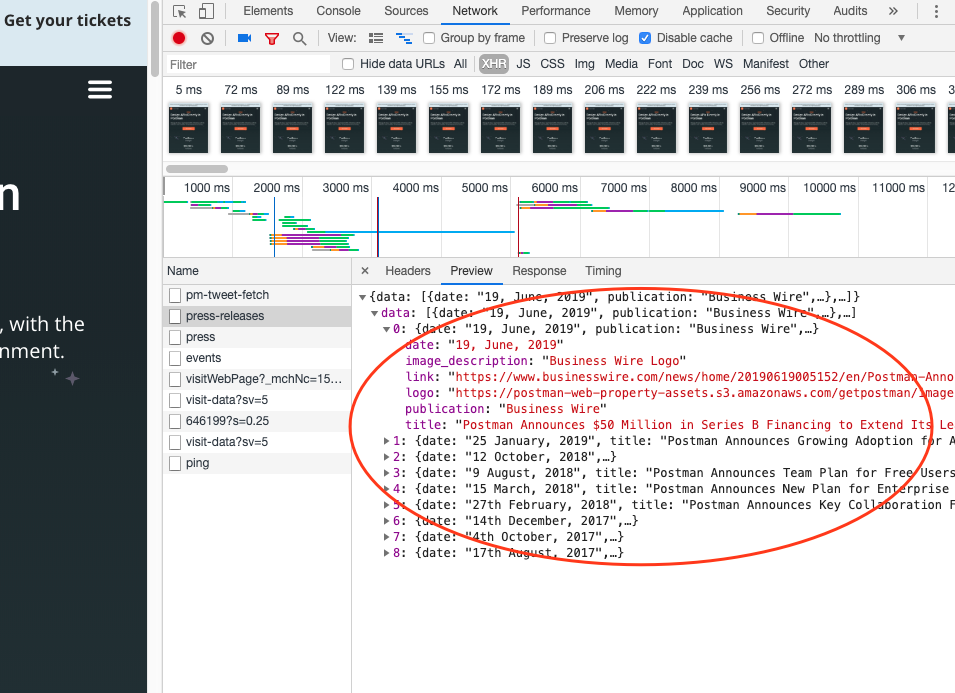
Task: Toggle the waterfall overview view icon
Action: pos(403,38)
